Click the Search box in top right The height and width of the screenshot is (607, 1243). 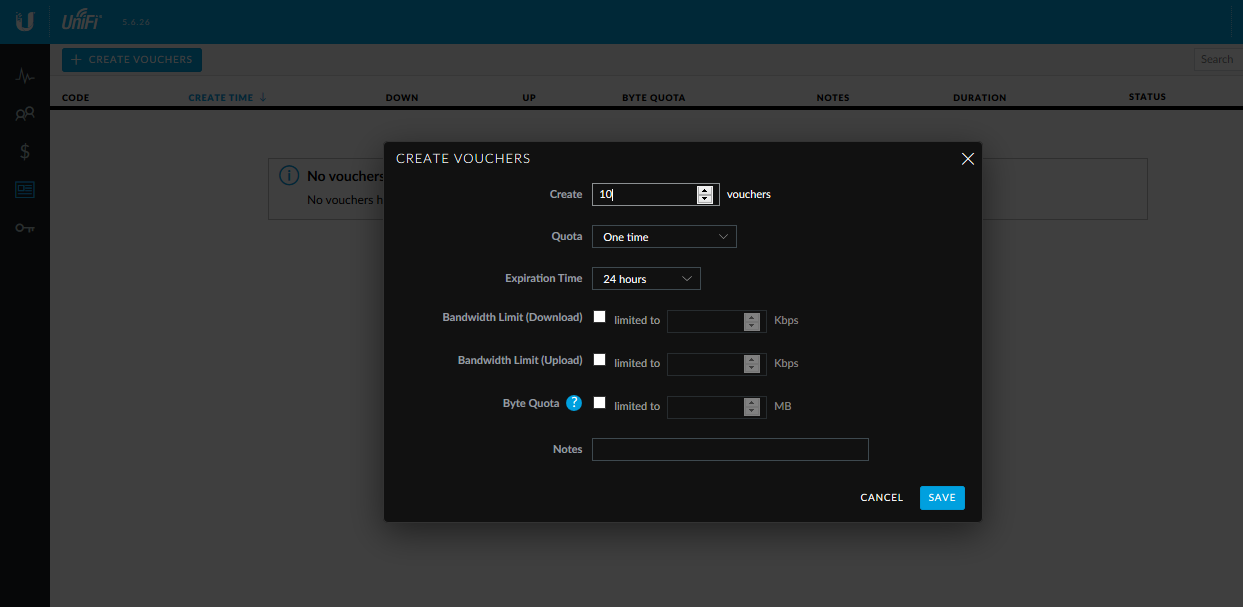pos(1218,60)
